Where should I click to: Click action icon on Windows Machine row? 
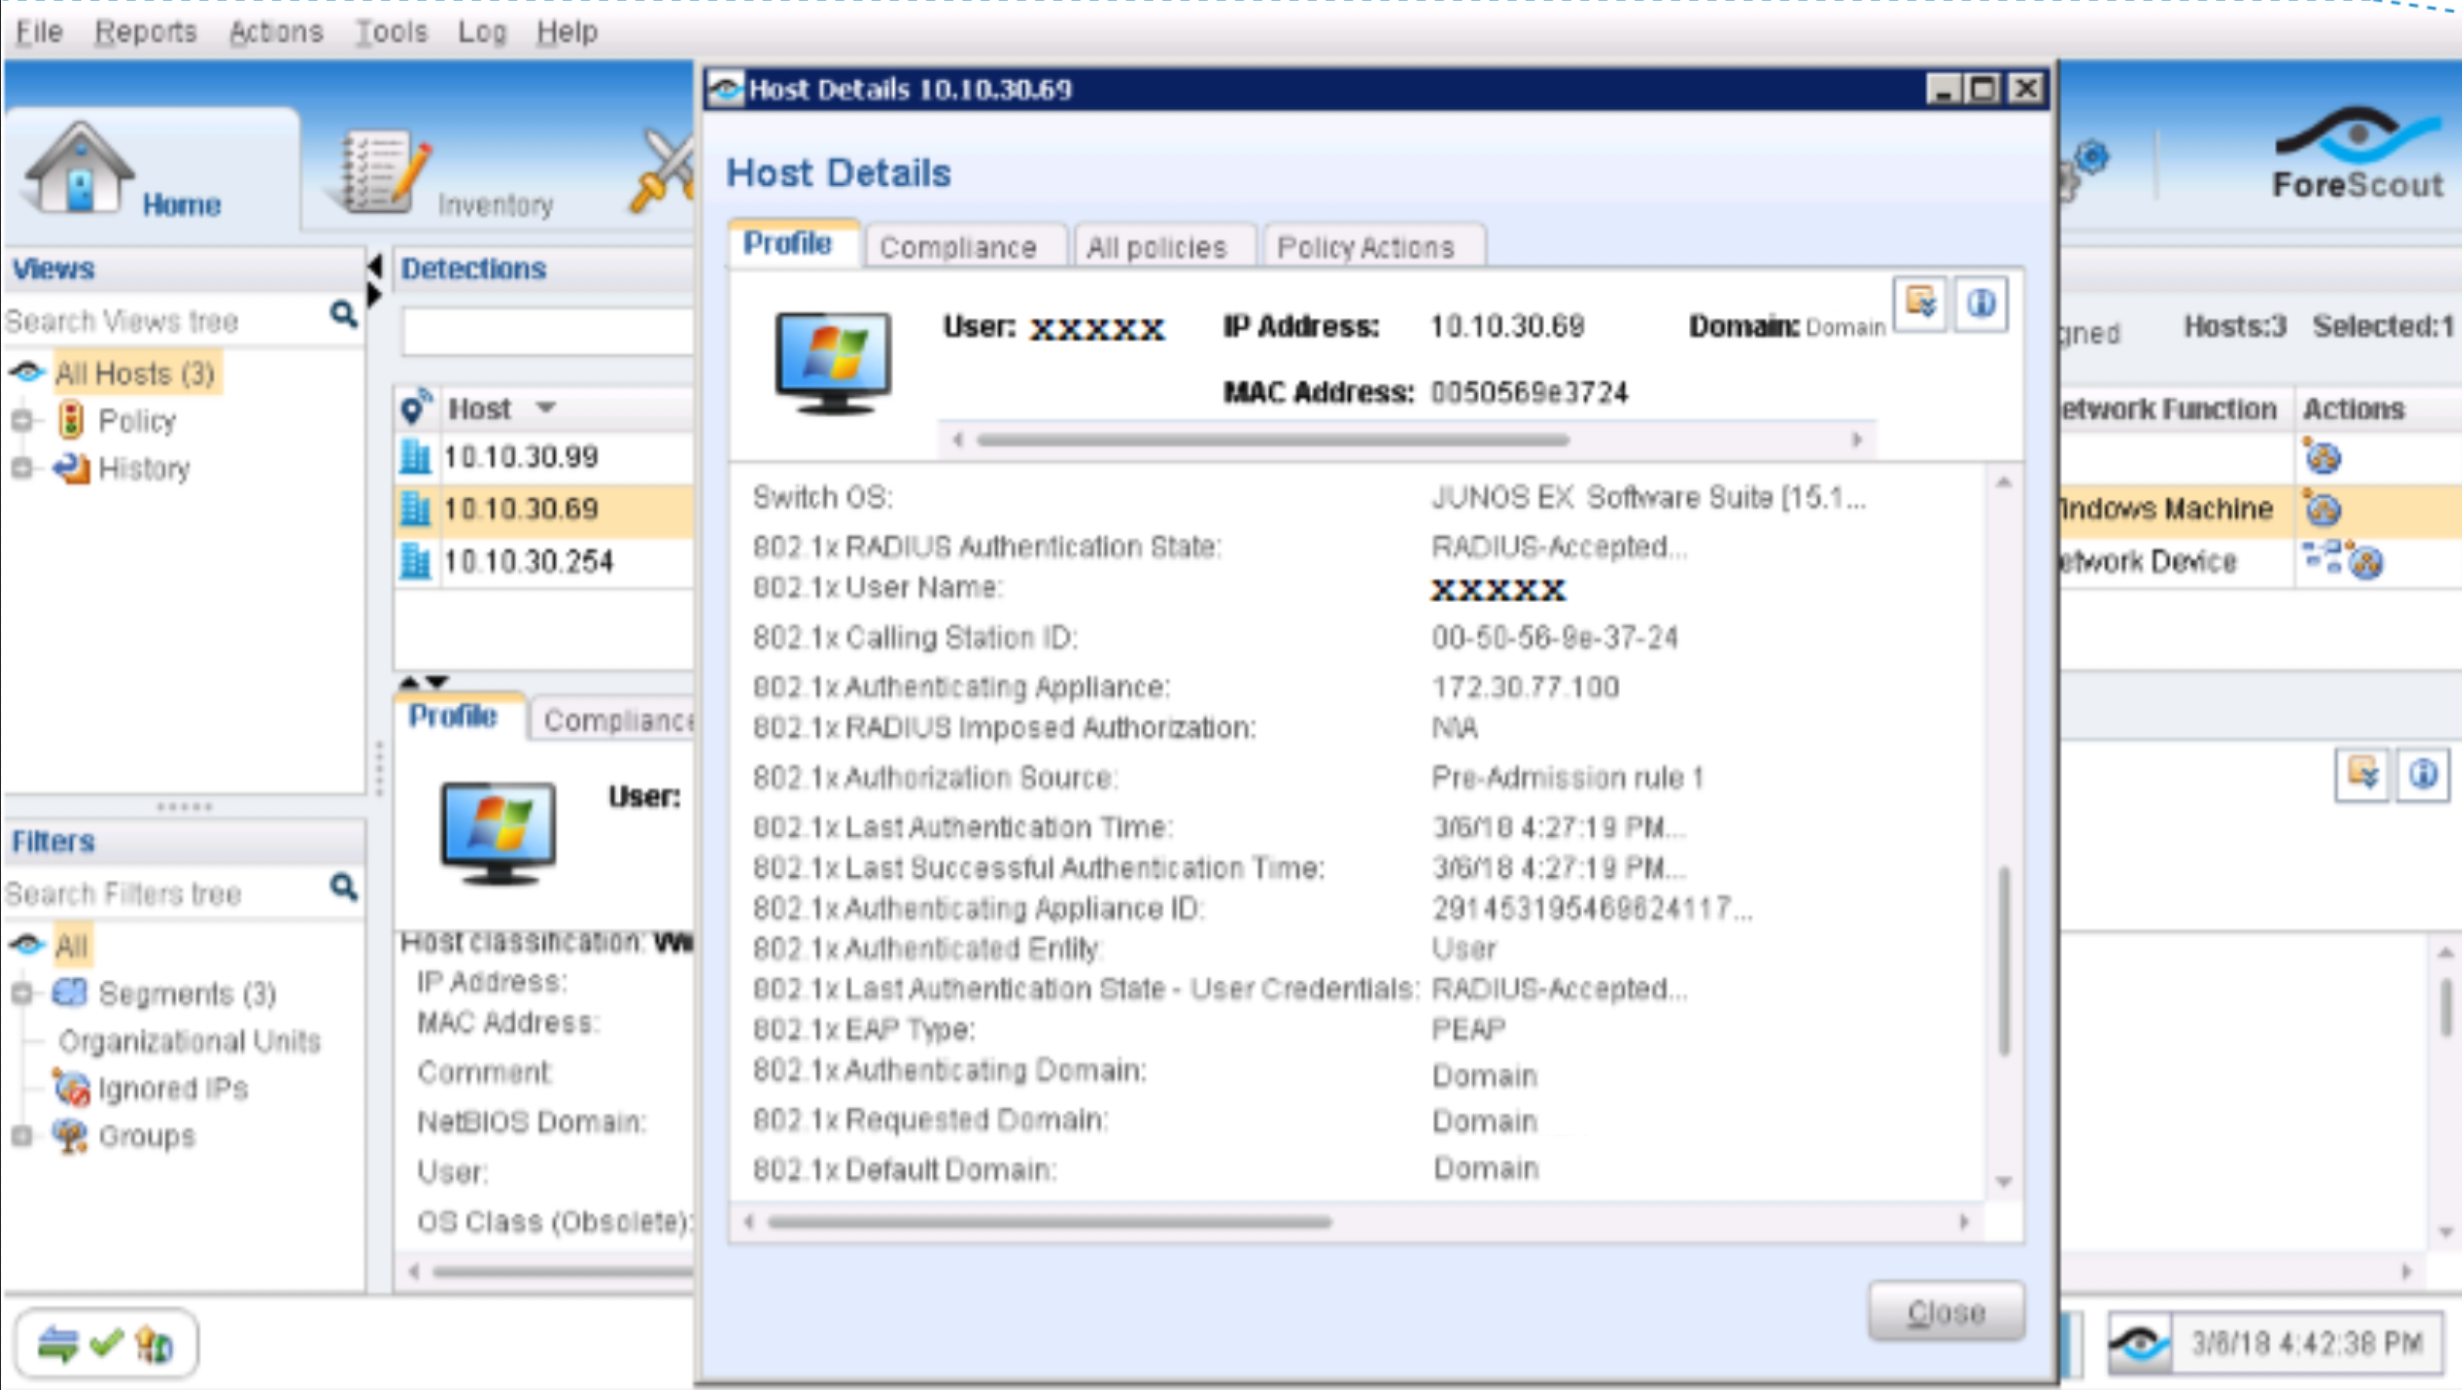point(2322,510)
